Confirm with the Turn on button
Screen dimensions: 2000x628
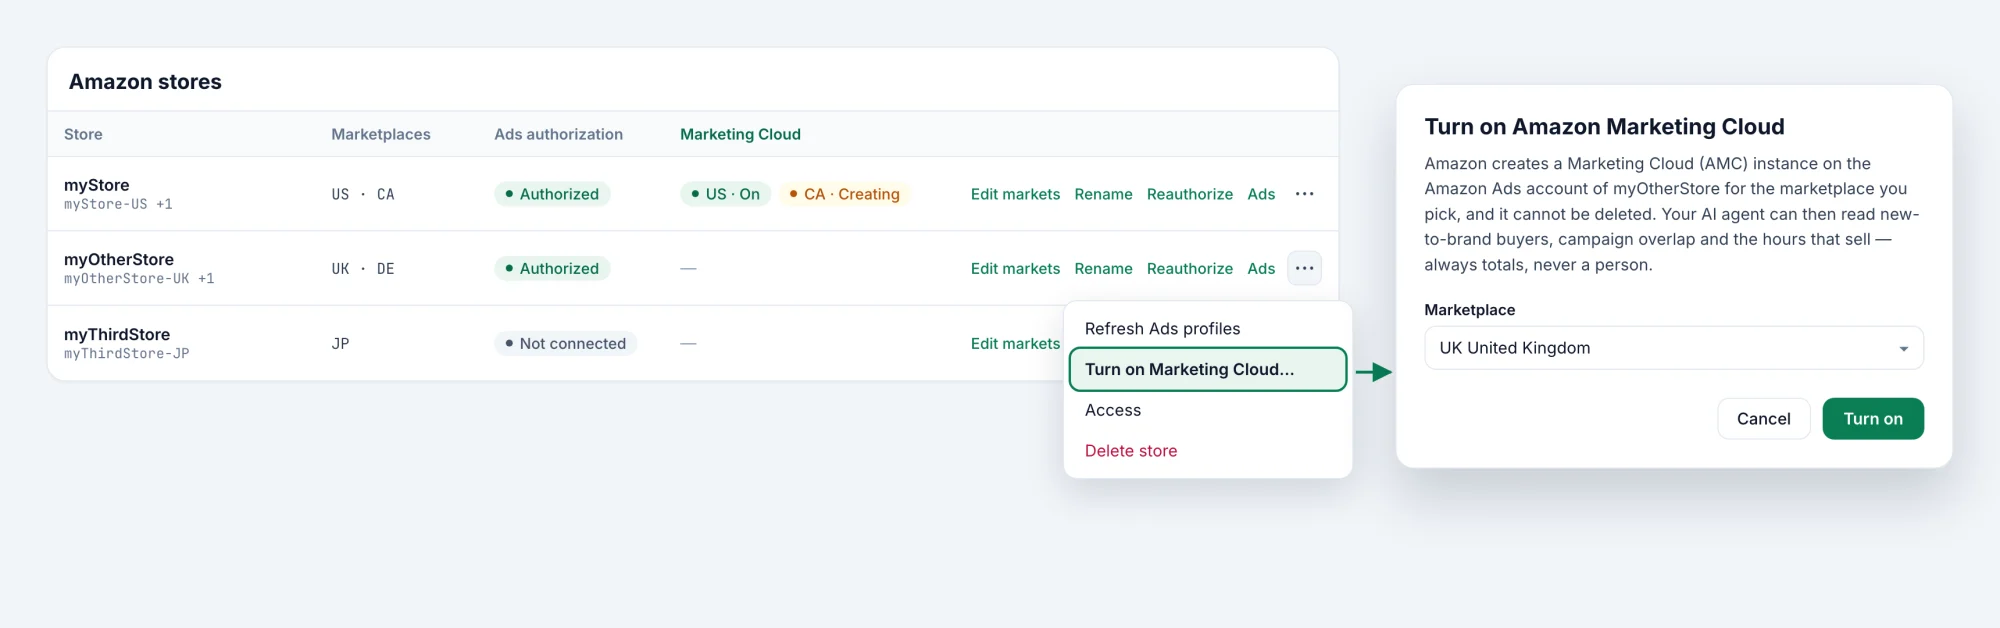tap(1872, 419)
